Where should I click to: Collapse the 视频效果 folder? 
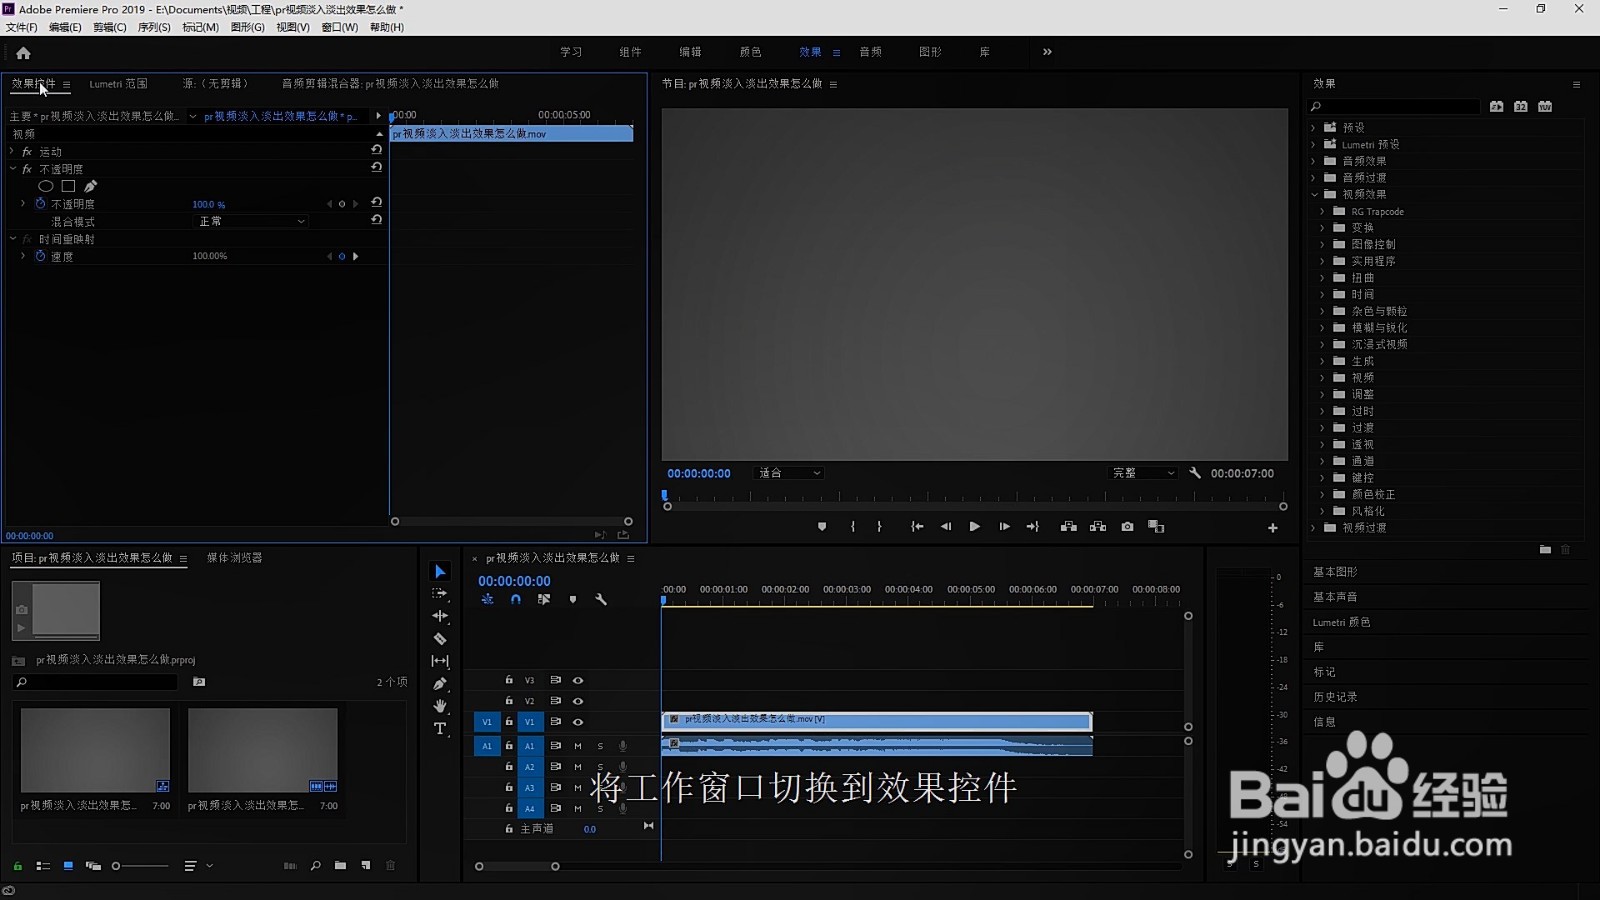[x=1315, y=194]
